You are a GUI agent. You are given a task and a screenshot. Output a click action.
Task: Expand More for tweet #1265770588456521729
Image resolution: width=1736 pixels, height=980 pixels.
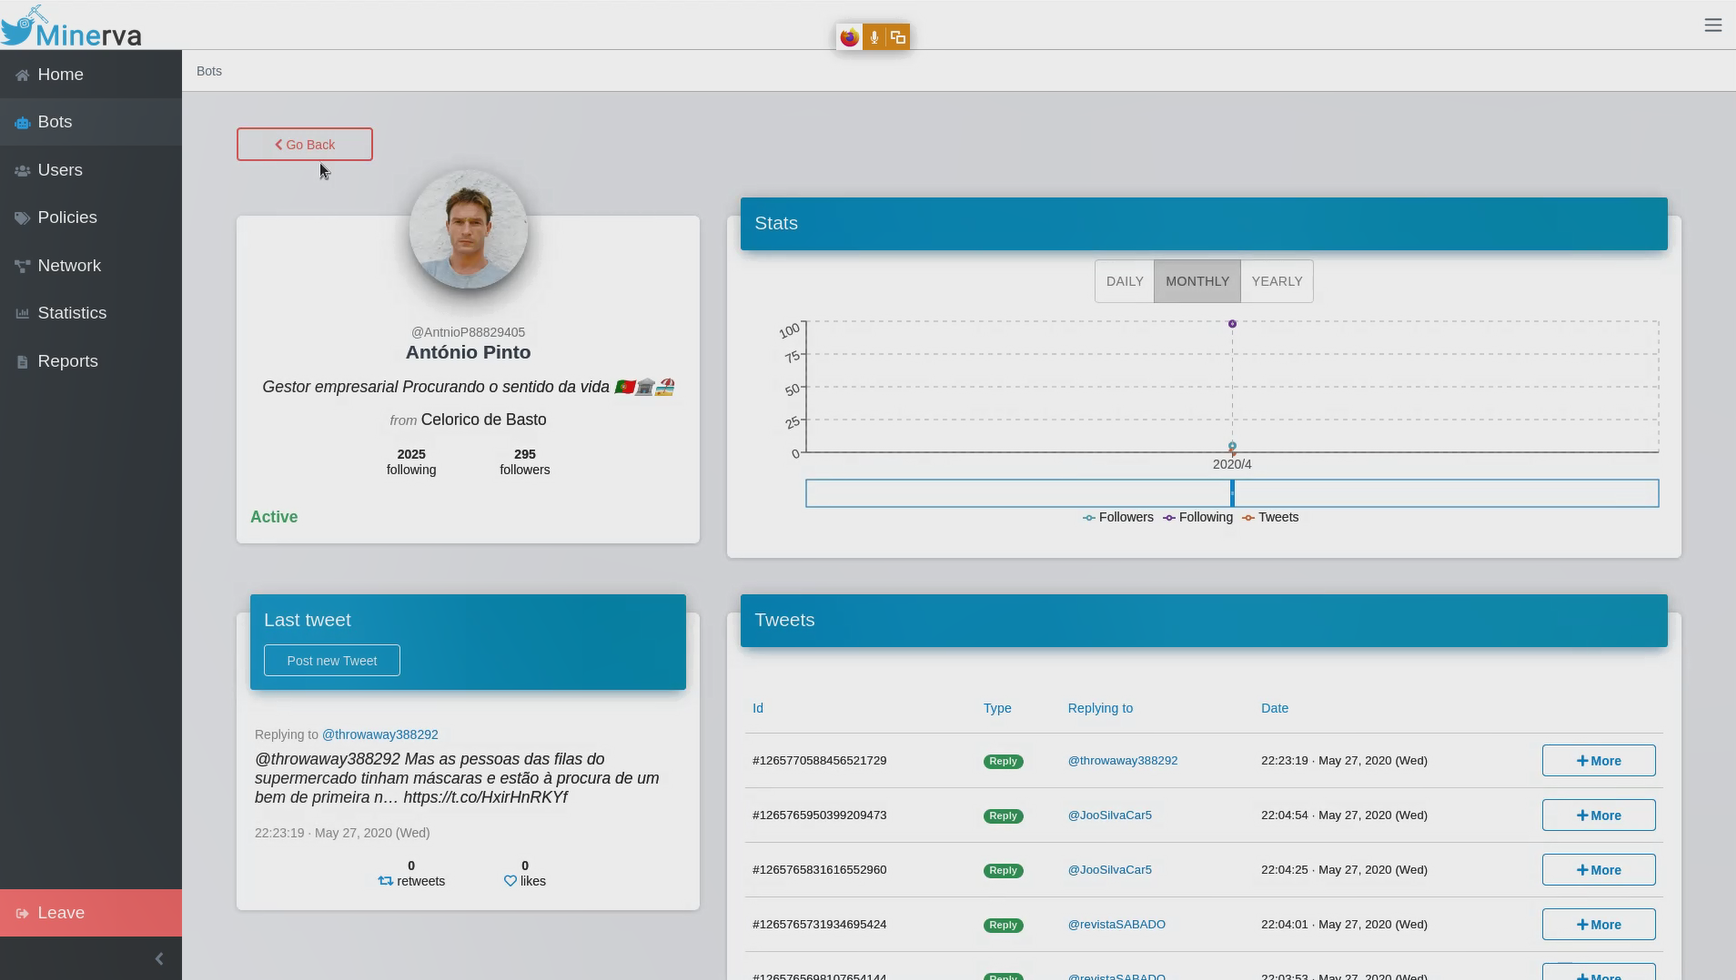(1598, 760)
